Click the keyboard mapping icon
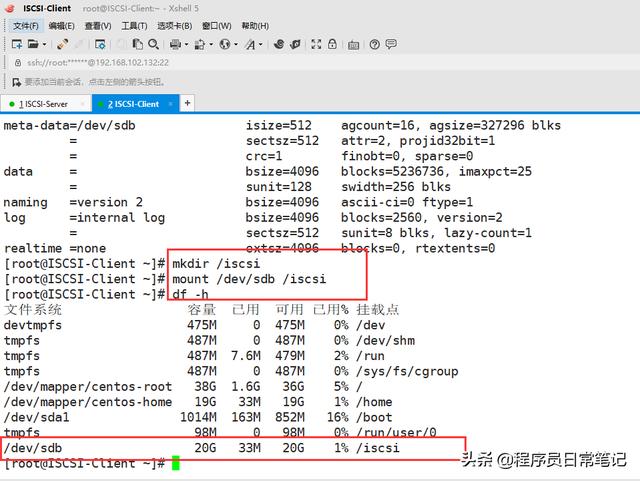The height and width of the screenshot is (481, 640). pyautogui.click(x=353, y=45)
